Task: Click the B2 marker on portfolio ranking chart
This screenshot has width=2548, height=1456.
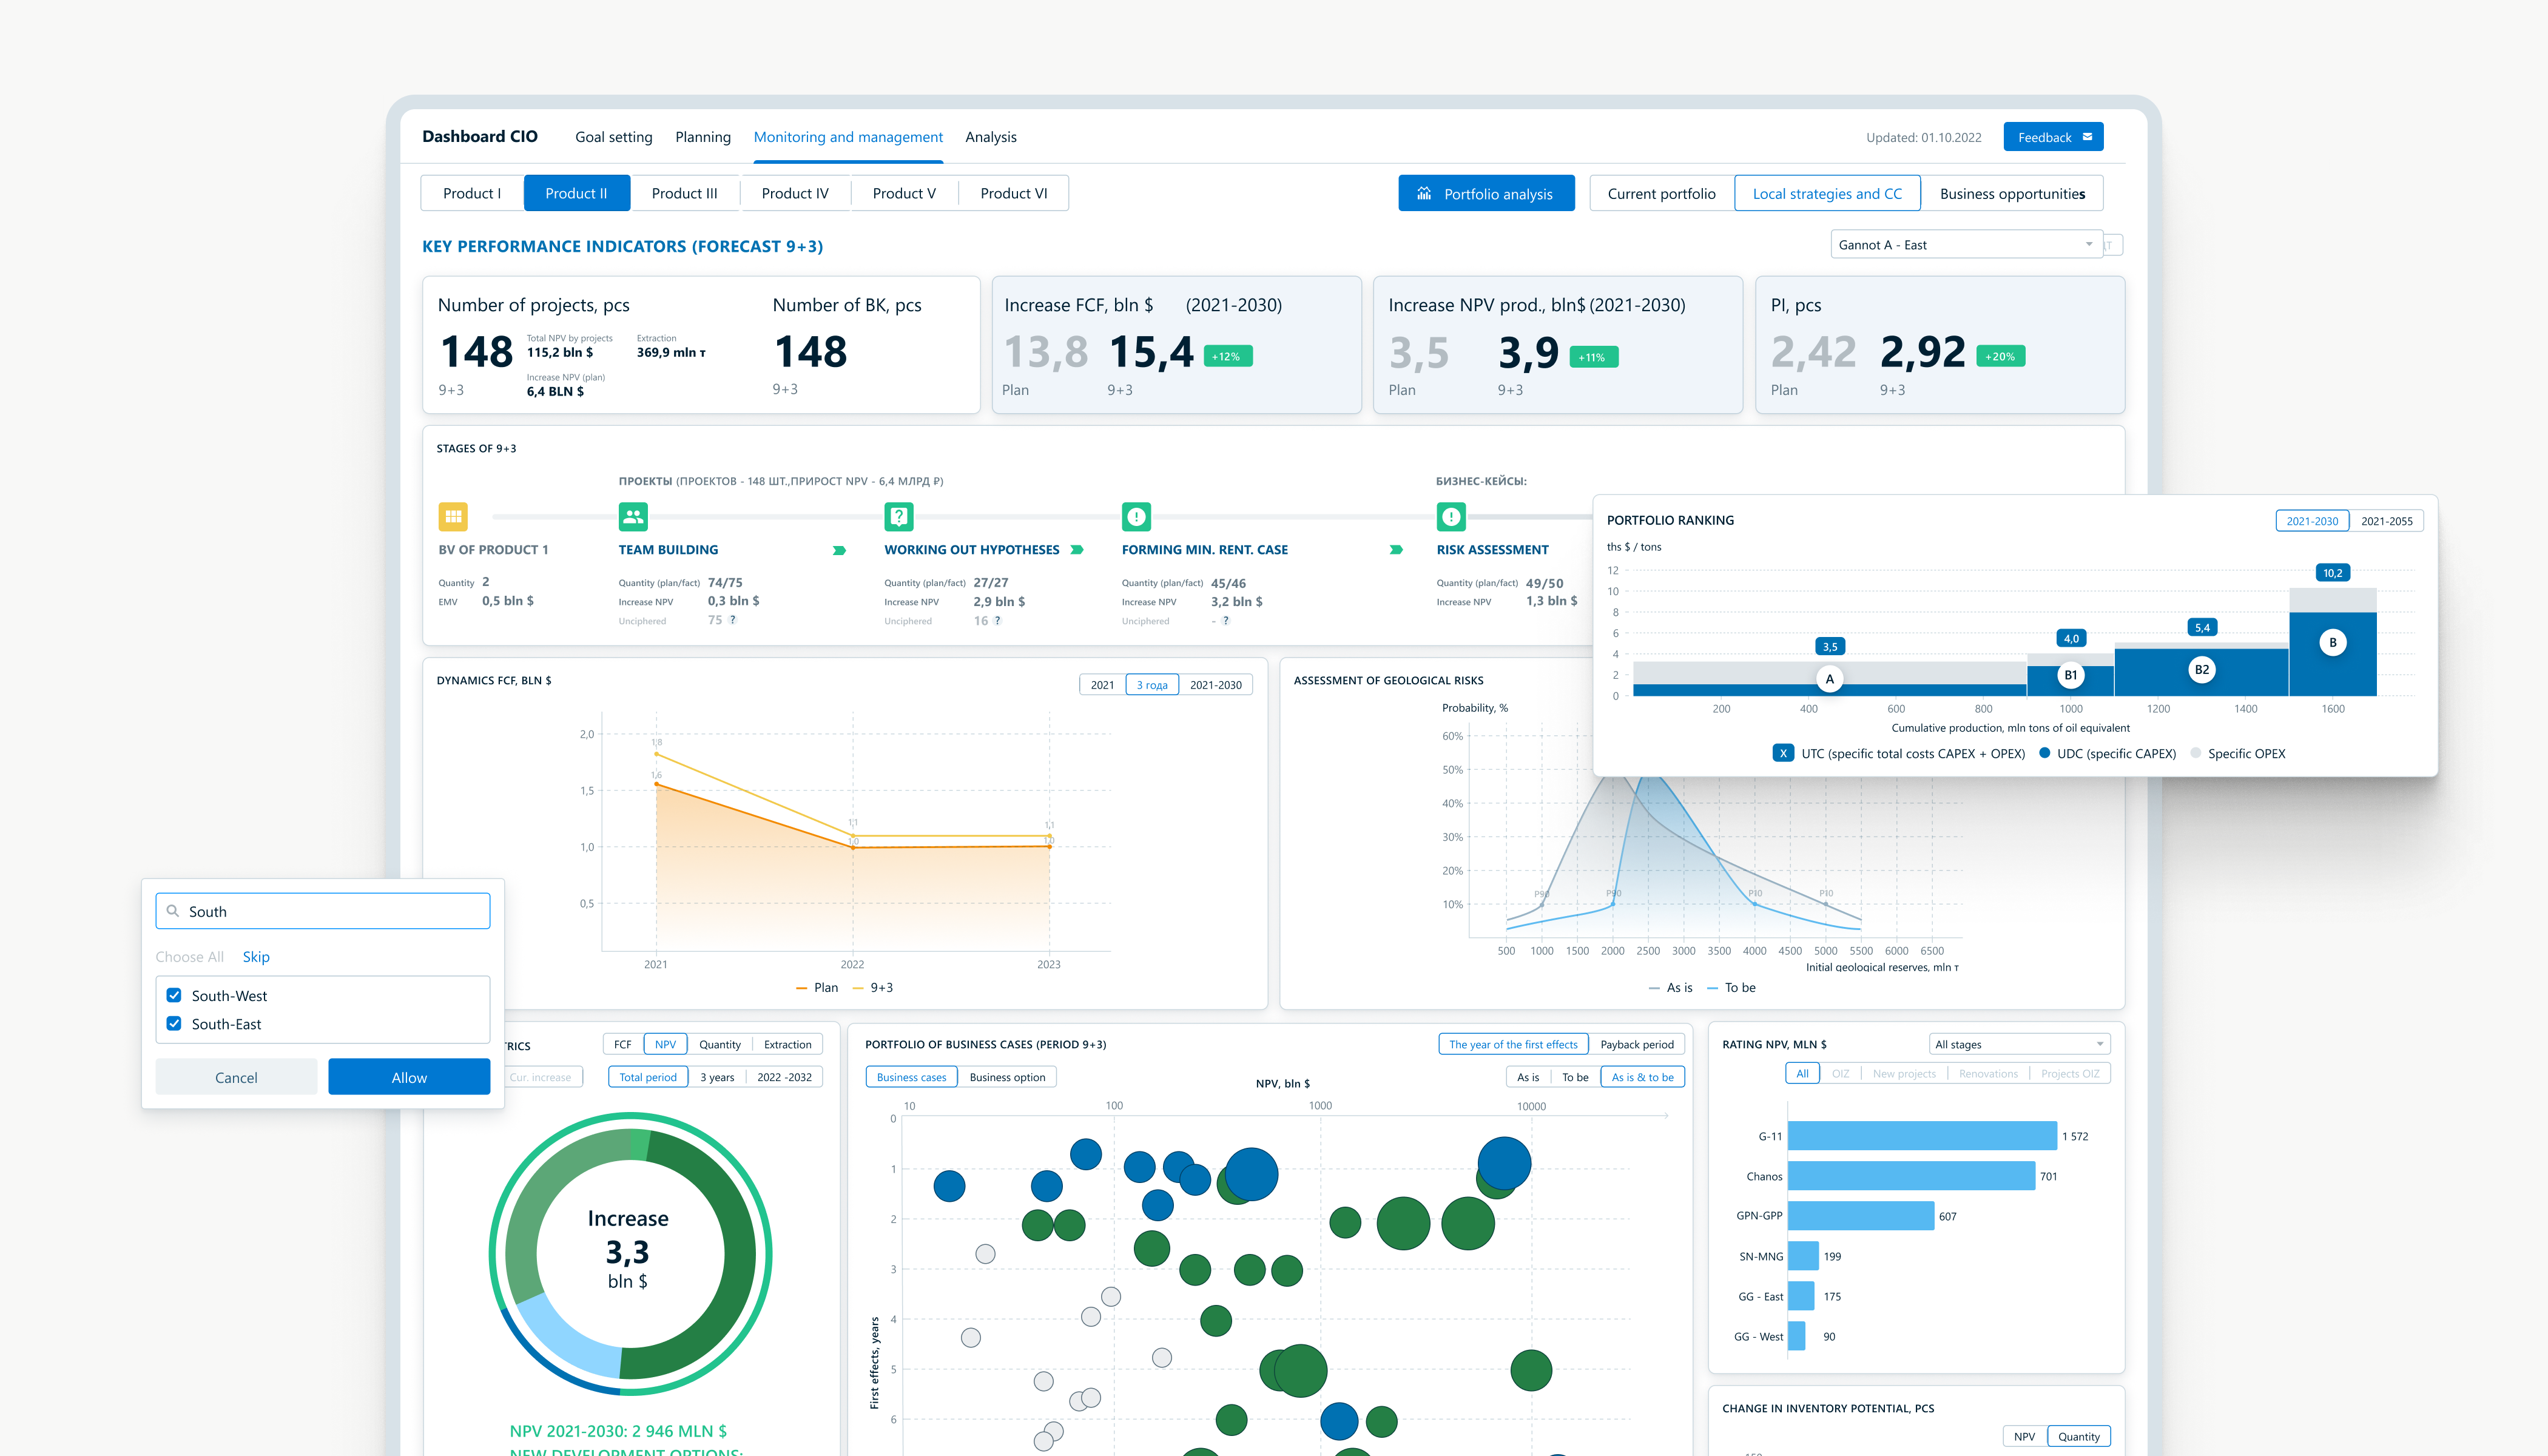Action: click(2202, 669)
